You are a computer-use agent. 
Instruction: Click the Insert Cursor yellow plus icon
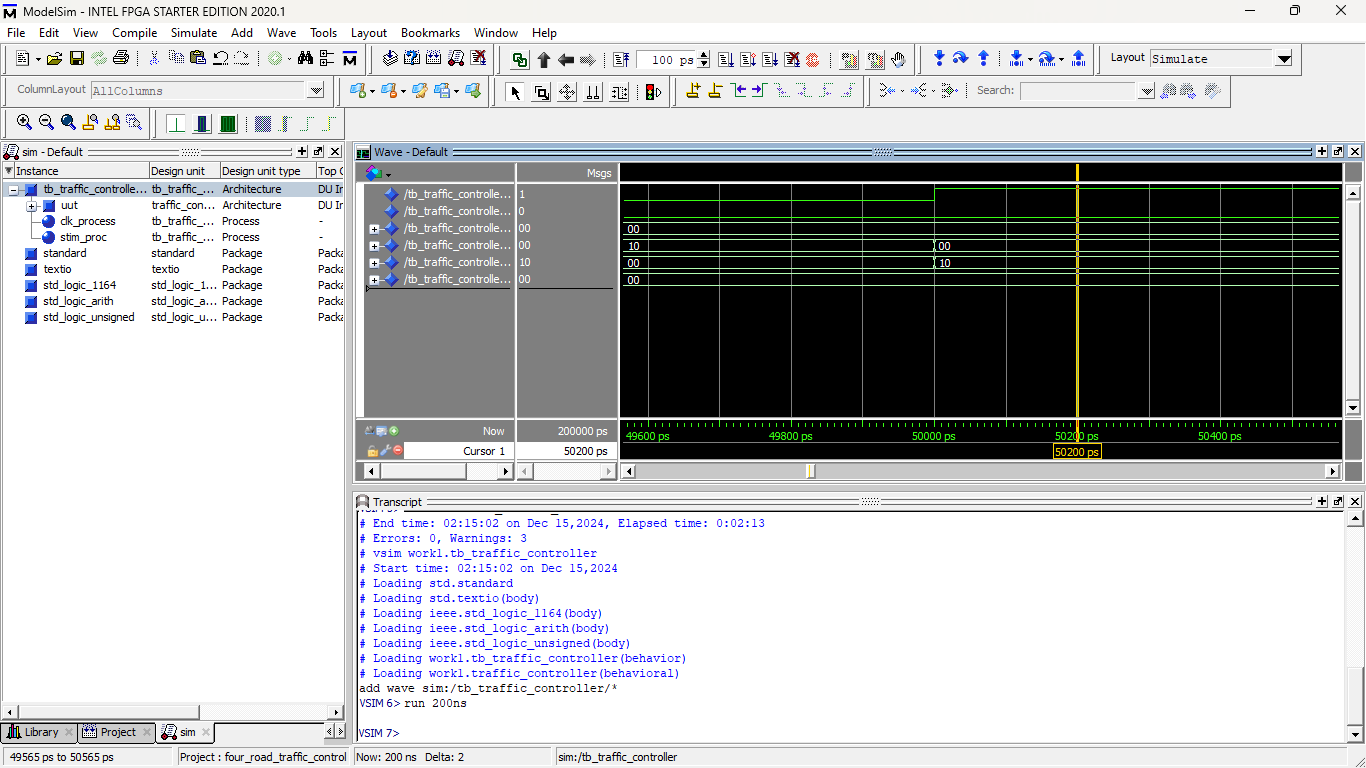click(x=694, y=91)
